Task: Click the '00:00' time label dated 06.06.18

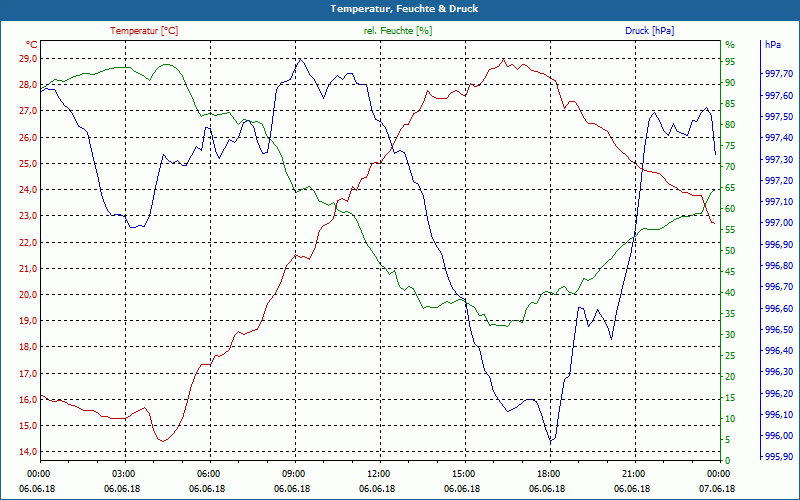Action: pos(38,473)
